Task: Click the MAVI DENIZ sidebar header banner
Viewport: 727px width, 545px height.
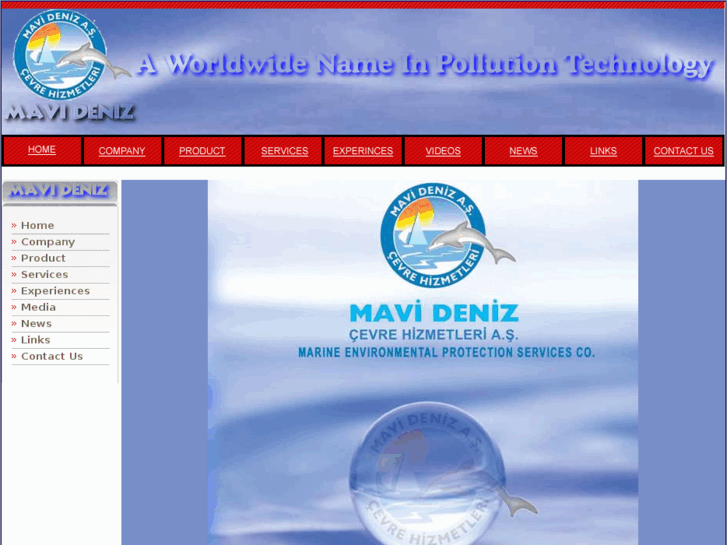Action: (60, 192)
